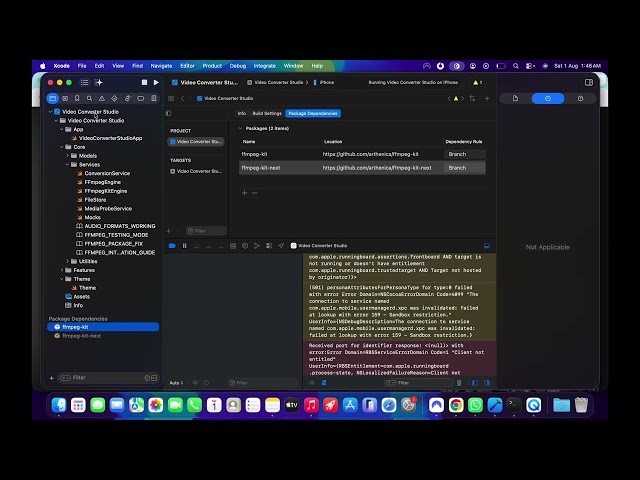Select the Video Converter Studio project entry
Screen dimensions: 640x480
[196, 142]
